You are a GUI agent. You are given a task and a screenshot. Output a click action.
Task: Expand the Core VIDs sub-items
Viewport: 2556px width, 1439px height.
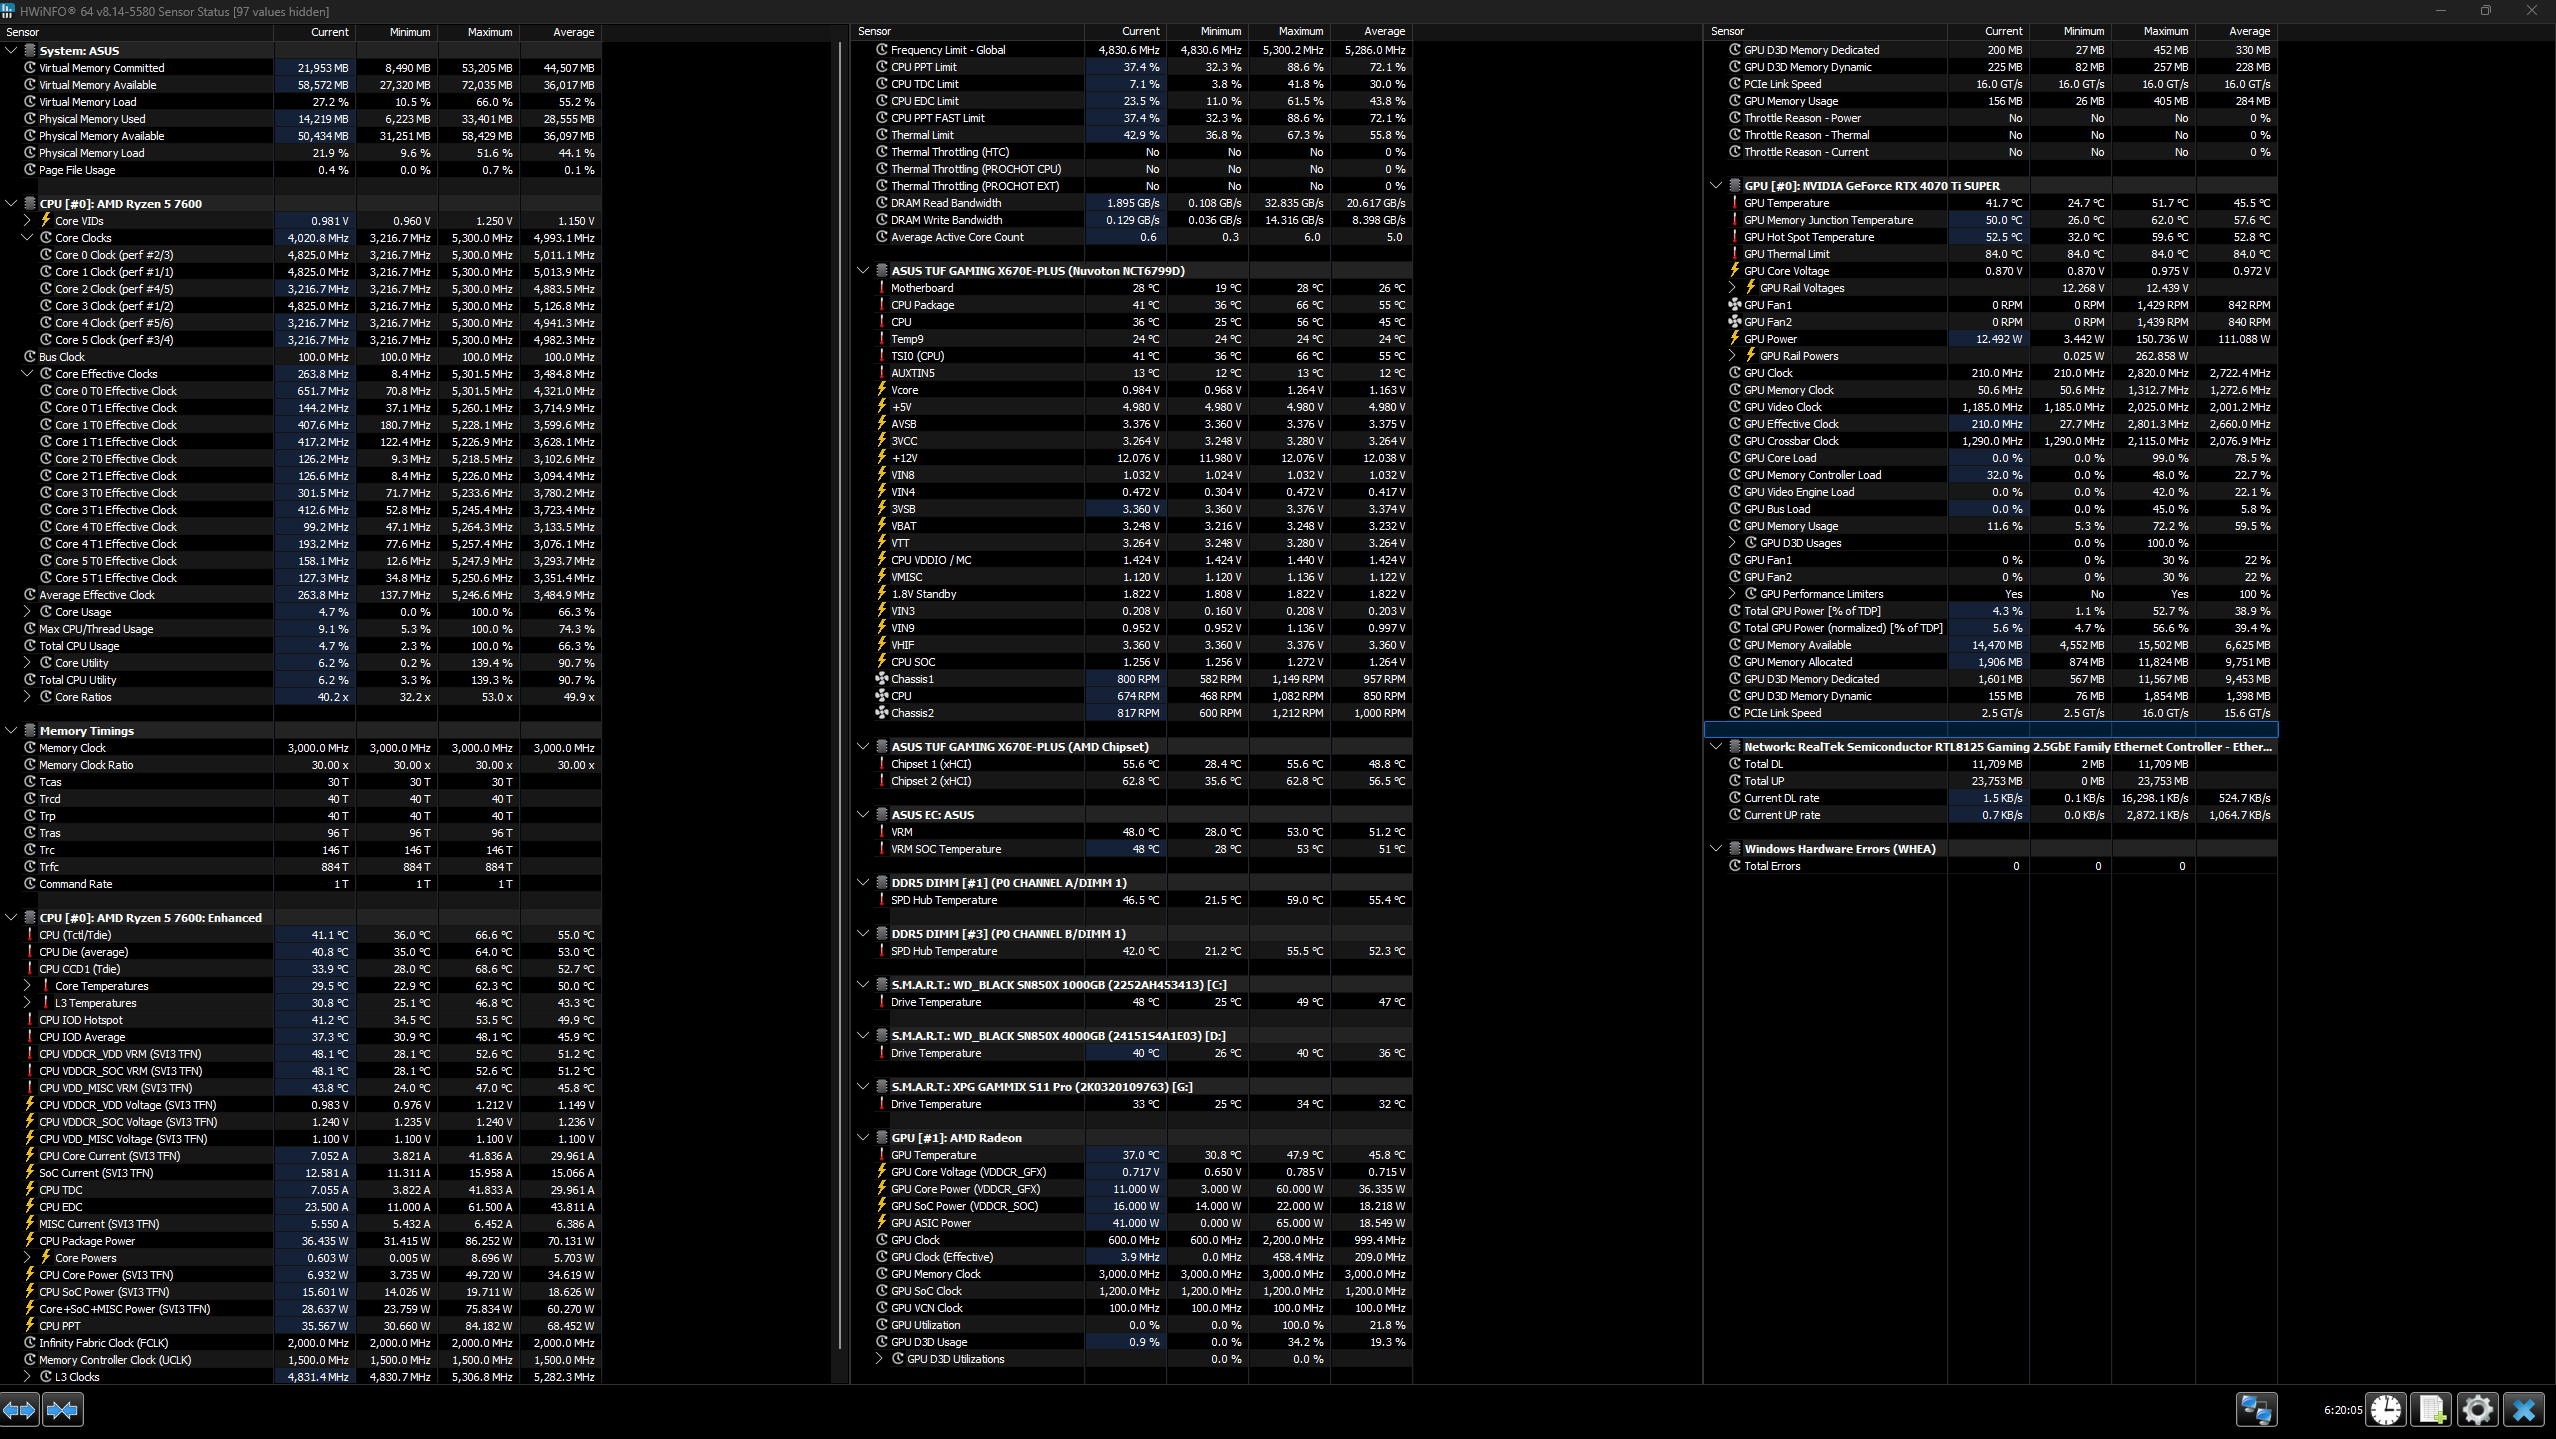coord(28,221)
